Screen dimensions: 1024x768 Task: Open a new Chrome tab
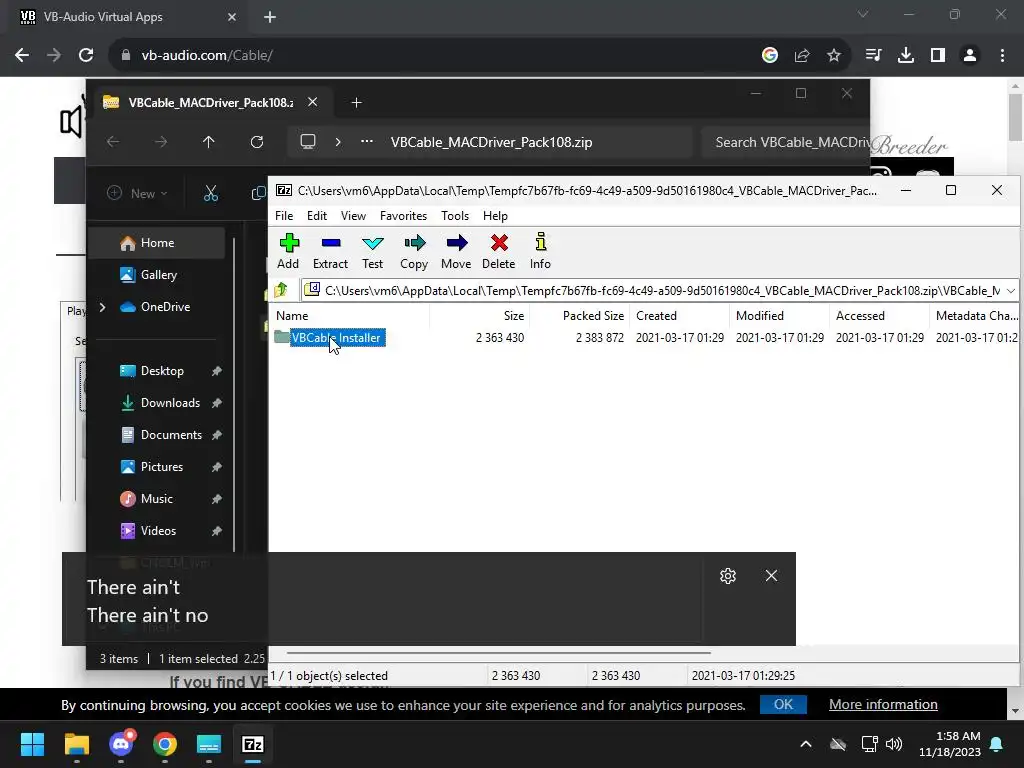[270, 17]
